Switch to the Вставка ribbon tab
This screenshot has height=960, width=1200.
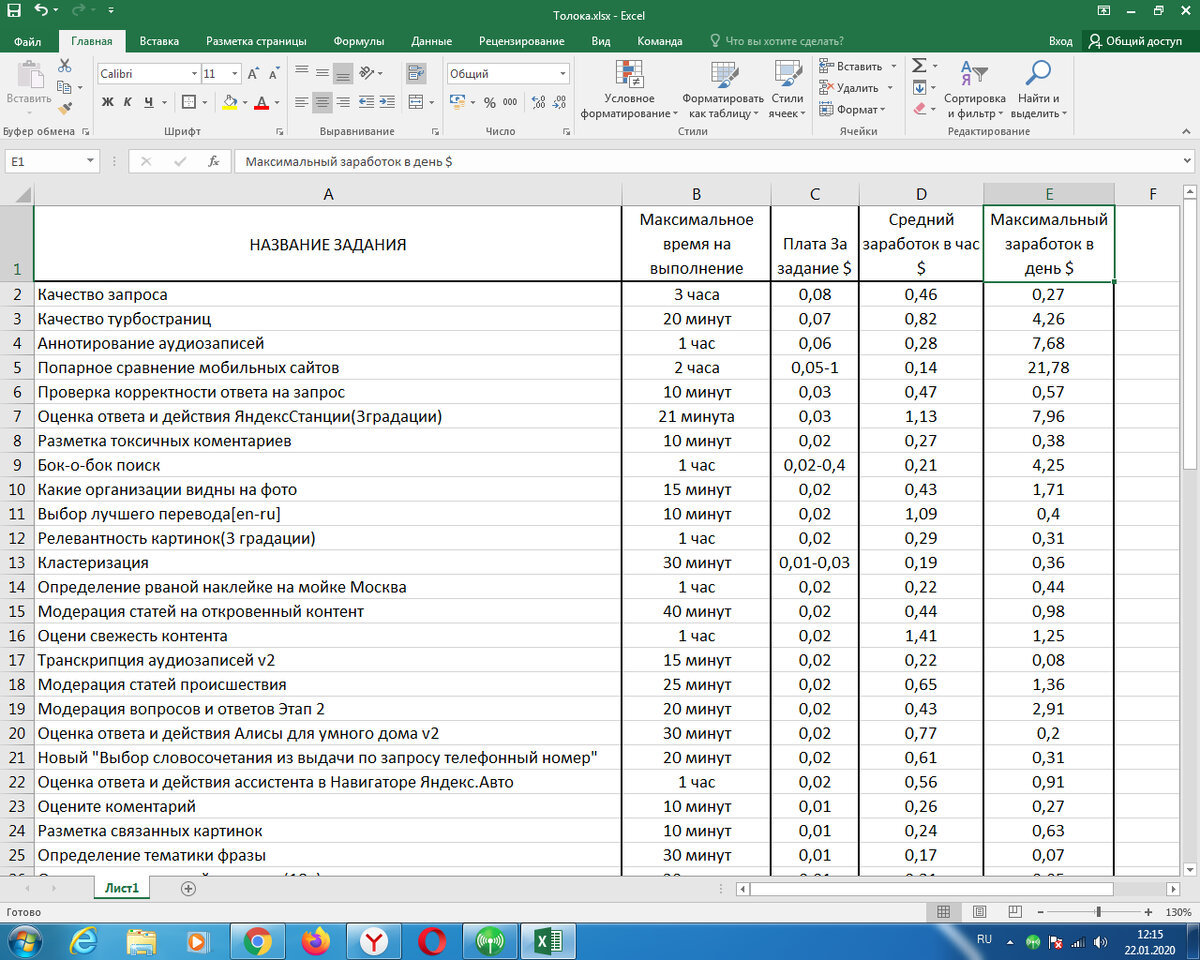[x=160, y=41]
